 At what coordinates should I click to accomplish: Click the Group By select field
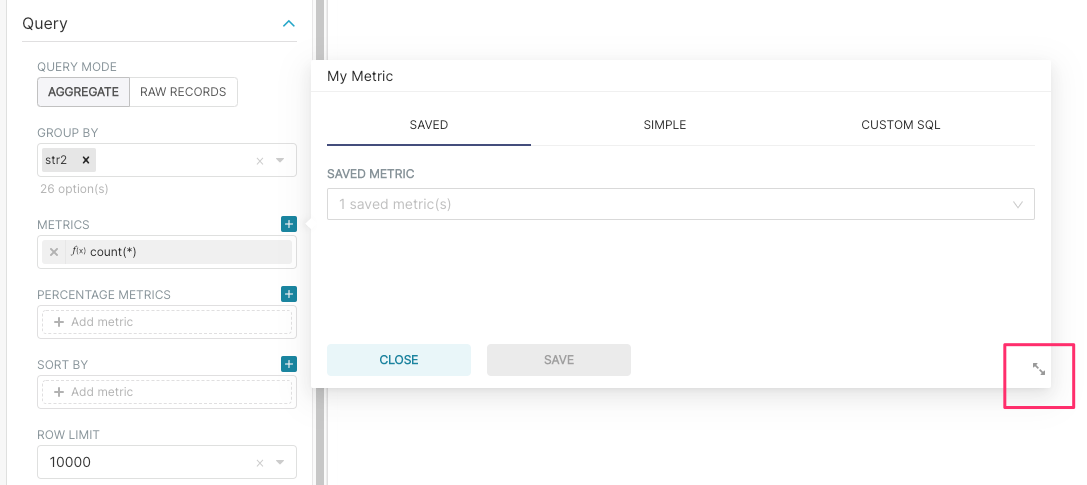pos(166,160)
